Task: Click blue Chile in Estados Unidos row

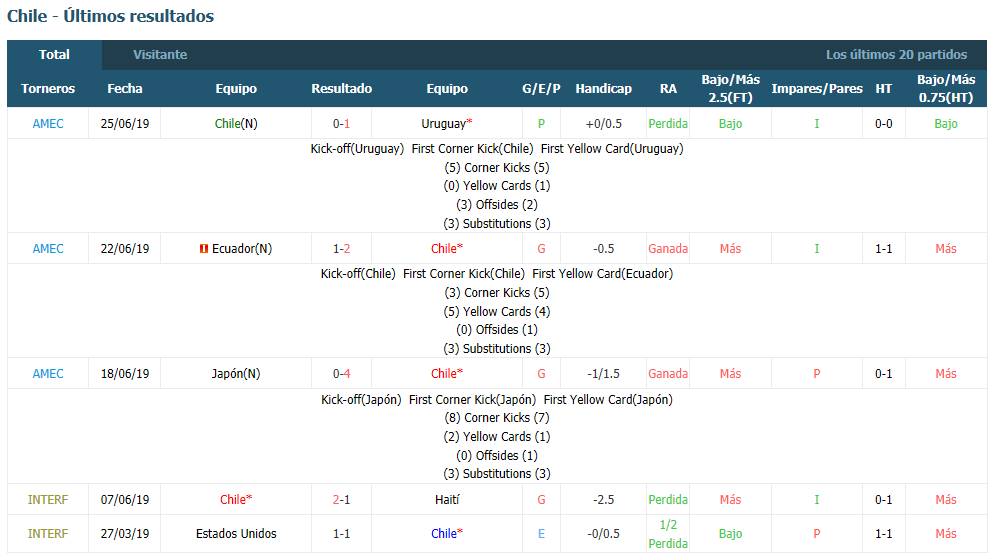Action: [x=443, y=534]
